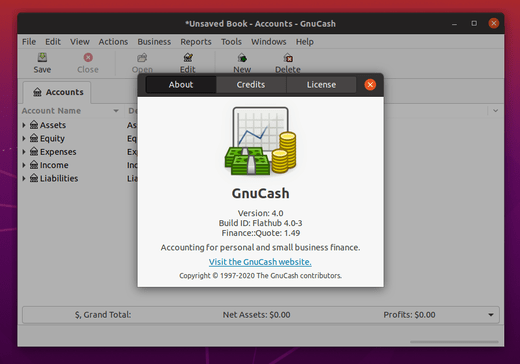The image size is (520, 364).
Task: Open the Actions menu
Action: [x=113, y=42]
